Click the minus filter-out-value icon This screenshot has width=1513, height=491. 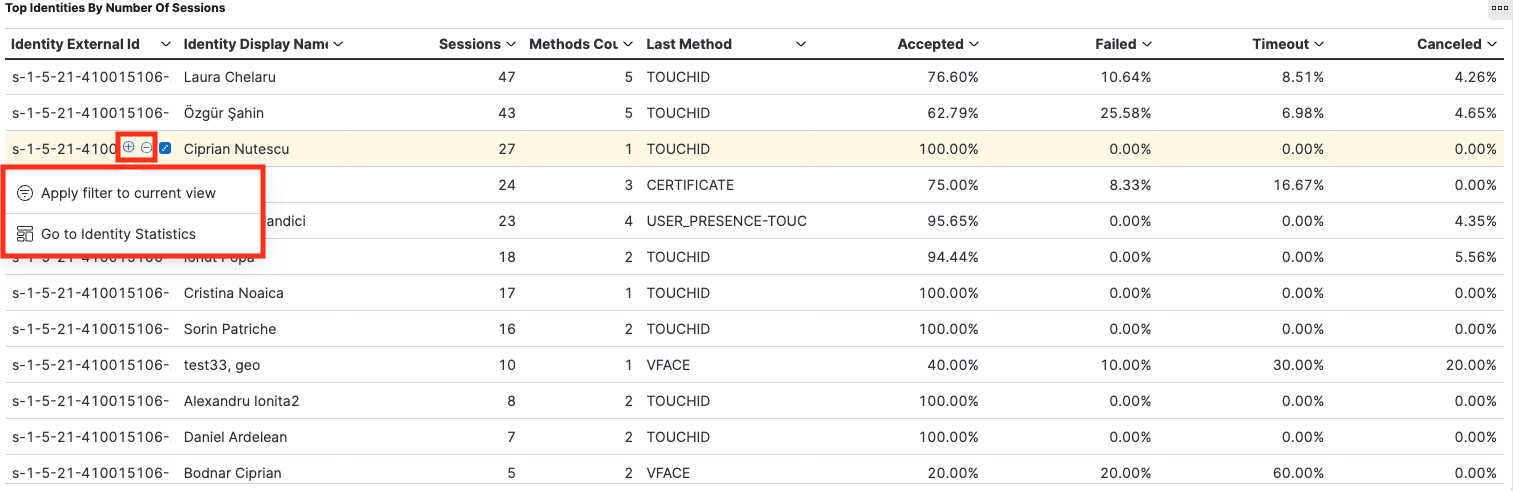(x=146, y=148)
